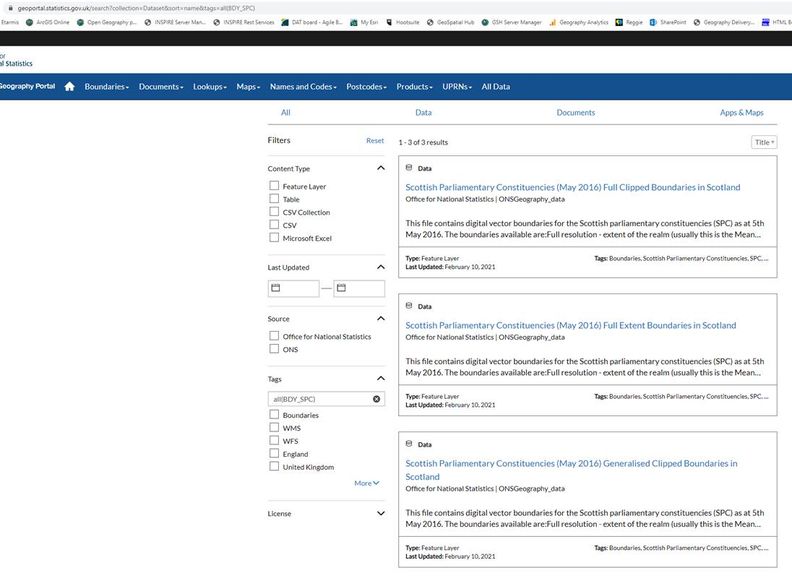Tick the CSV Collection checkbox
Screen dimensions: 792x576
(x=274, y=212)
